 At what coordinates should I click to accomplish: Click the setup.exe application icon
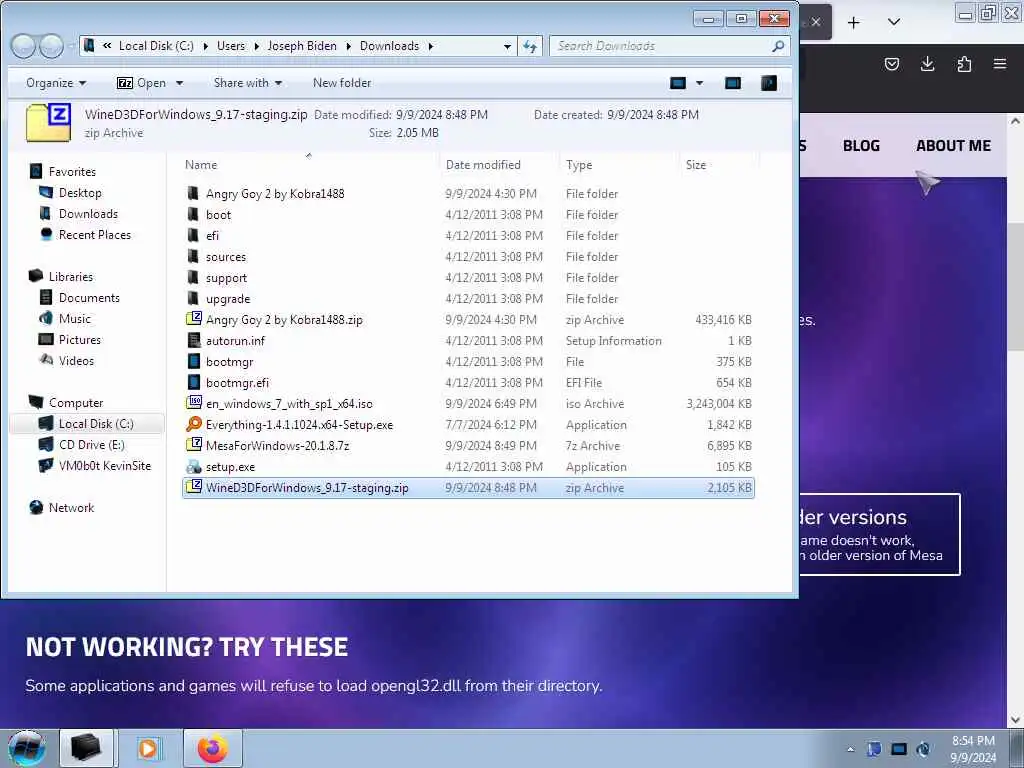point(193,466)
